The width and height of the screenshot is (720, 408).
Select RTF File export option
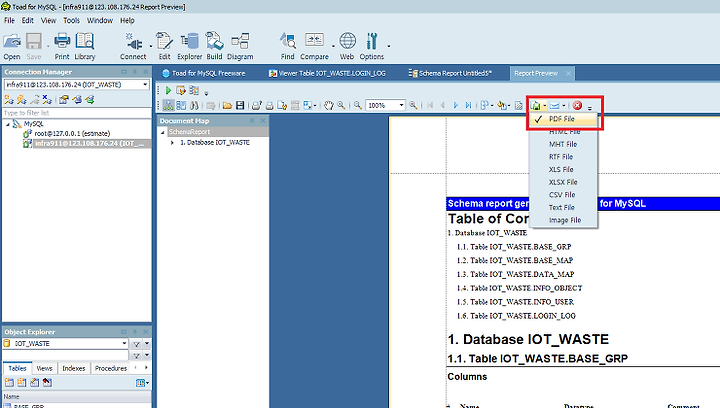coord(563,157)
